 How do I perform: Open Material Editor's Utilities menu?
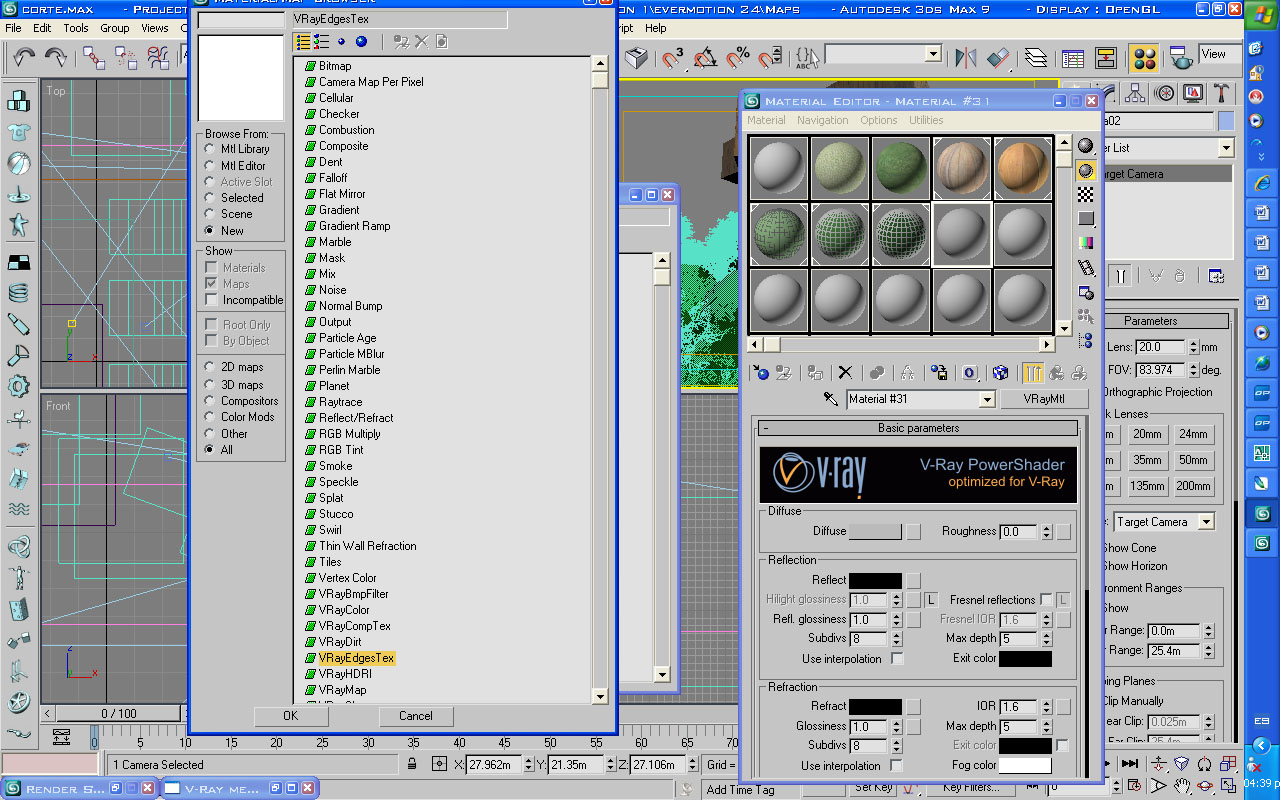coord(926,120)
